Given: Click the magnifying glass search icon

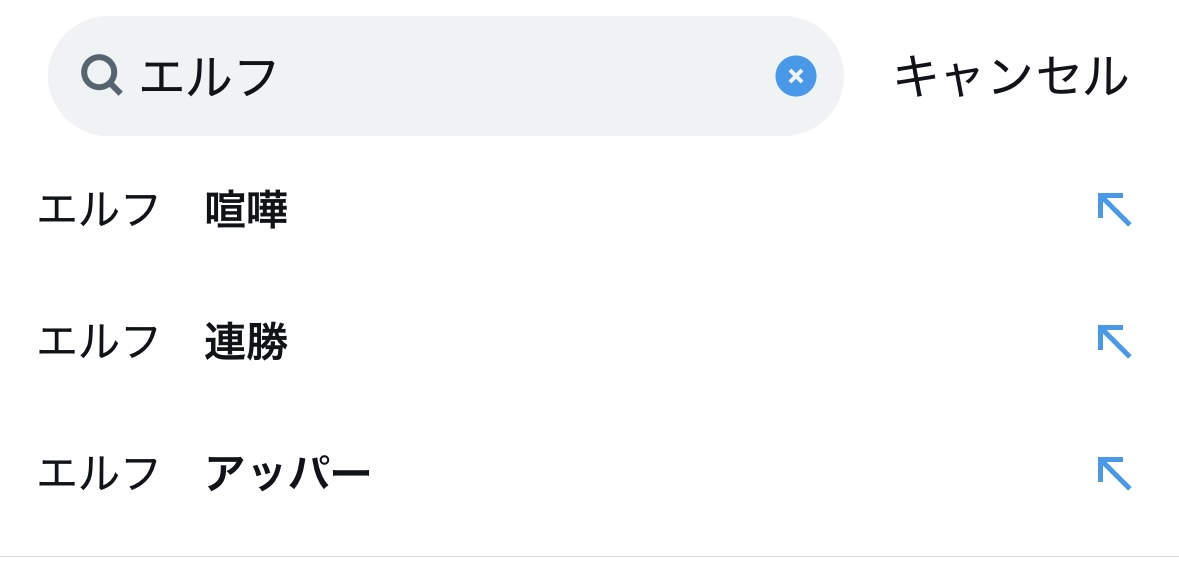Looking at the screenshot, I should (x=101, y=75).
